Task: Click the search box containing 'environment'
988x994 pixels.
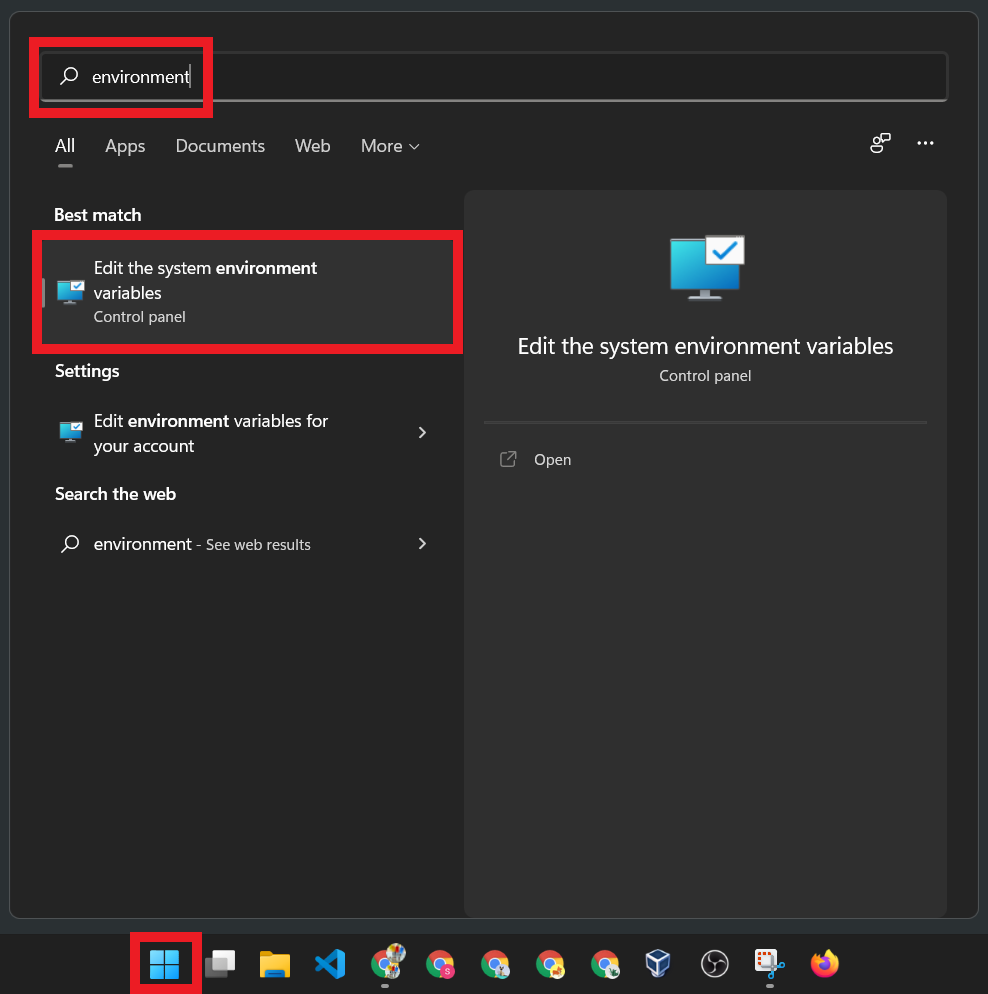Action: (x=494, y=77)
